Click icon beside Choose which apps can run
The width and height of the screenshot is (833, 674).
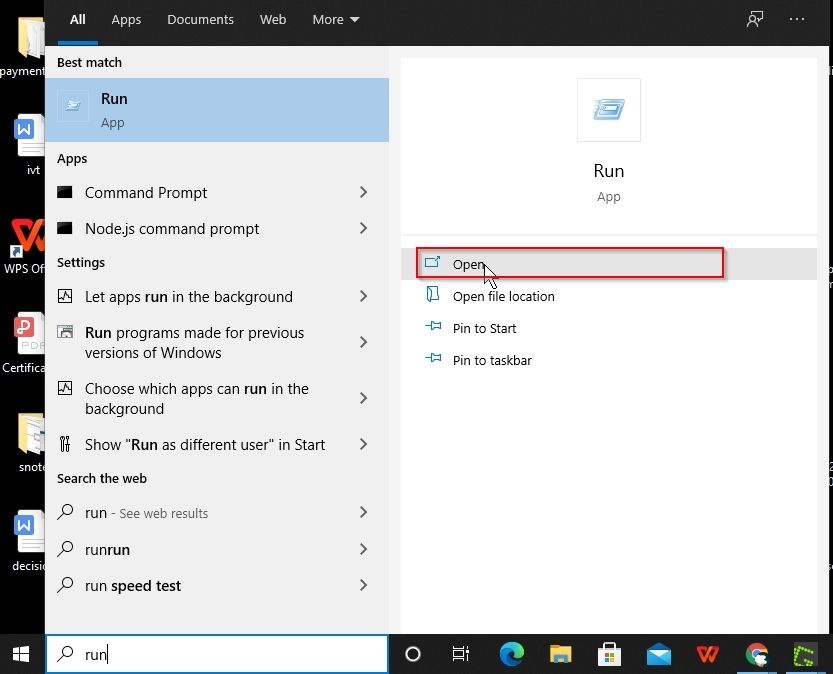(65, 388)
